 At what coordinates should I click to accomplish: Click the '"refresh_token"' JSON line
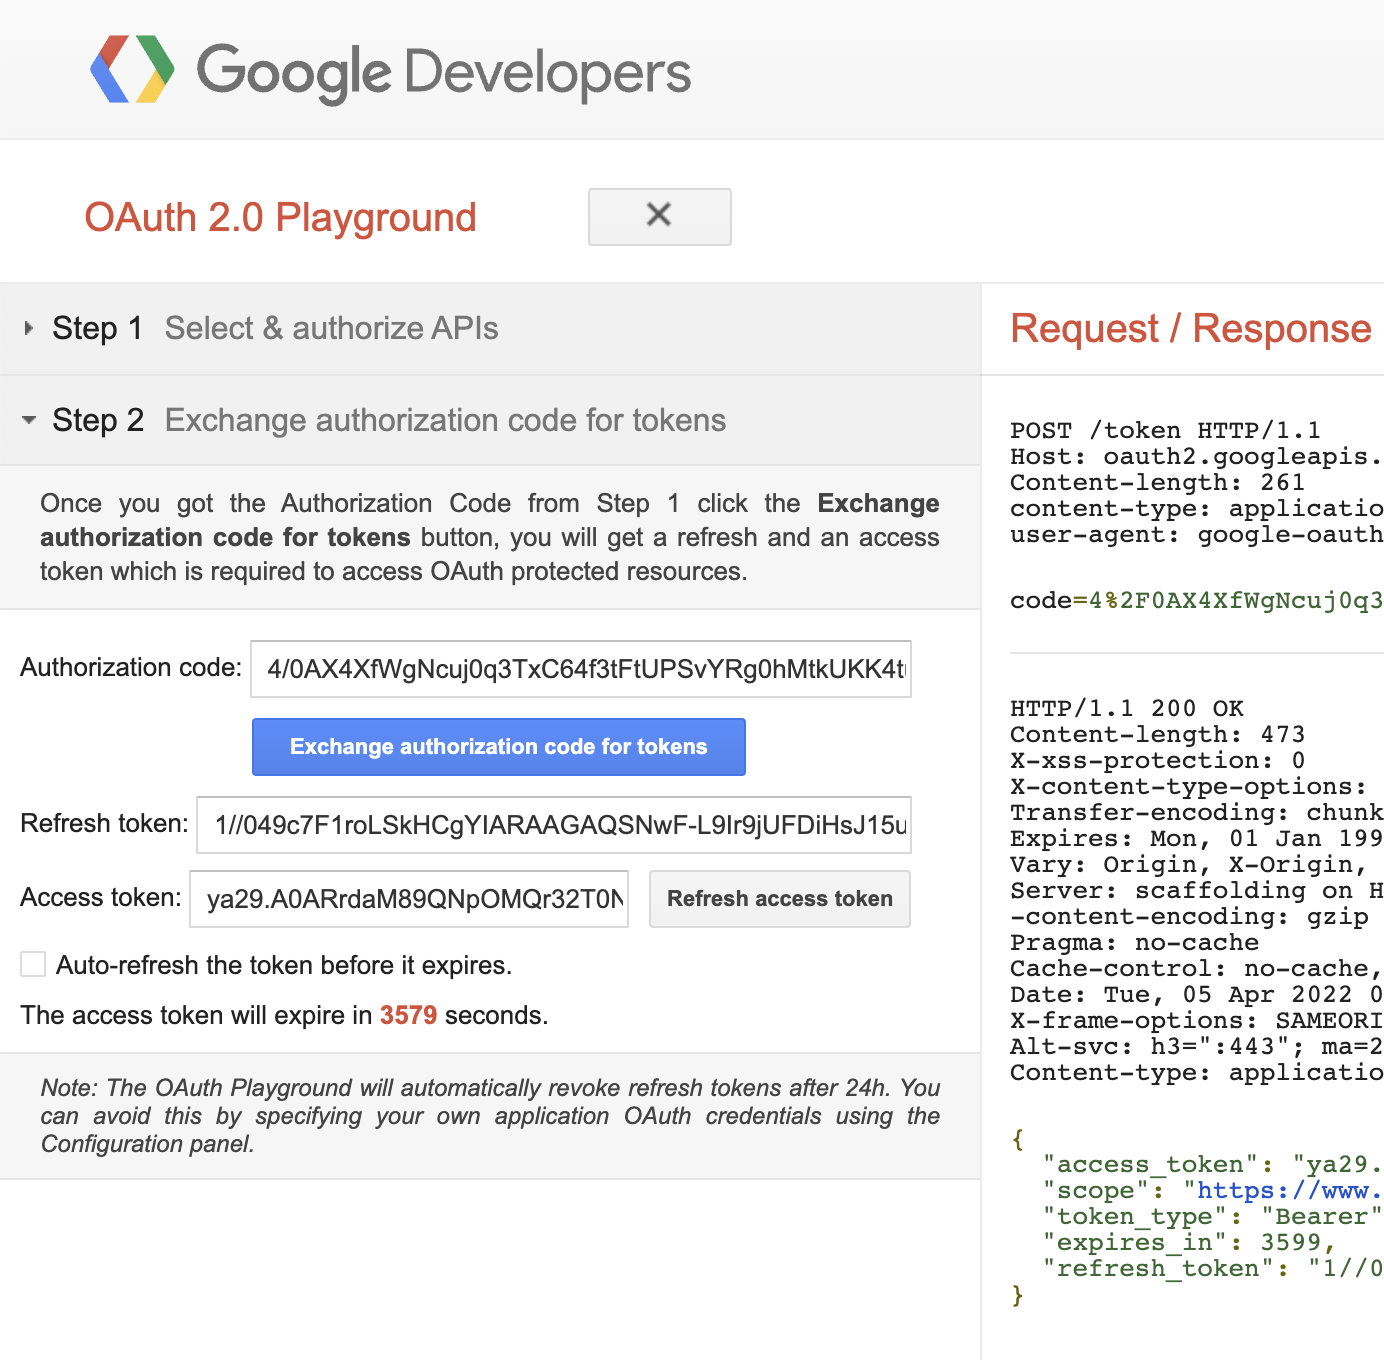[x=1213, y=1268]
